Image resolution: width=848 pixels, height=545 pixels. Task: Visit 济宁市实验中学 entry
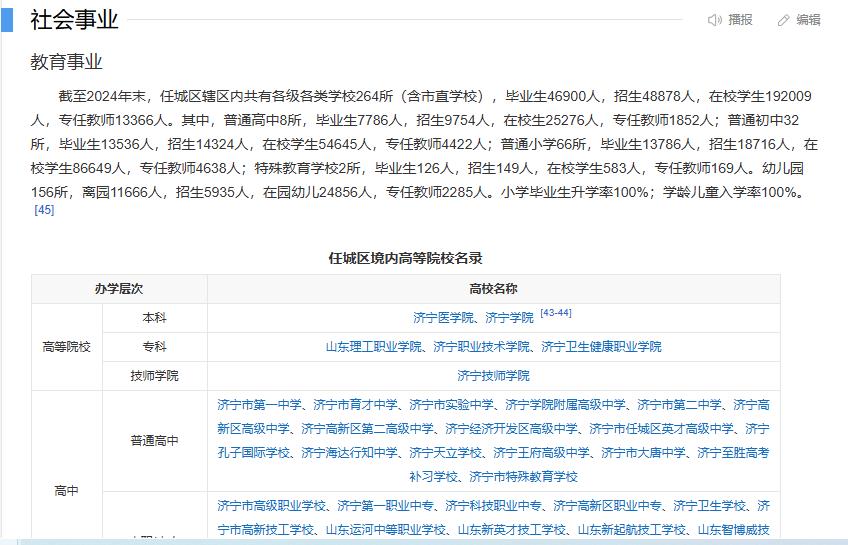pos(451,405)
